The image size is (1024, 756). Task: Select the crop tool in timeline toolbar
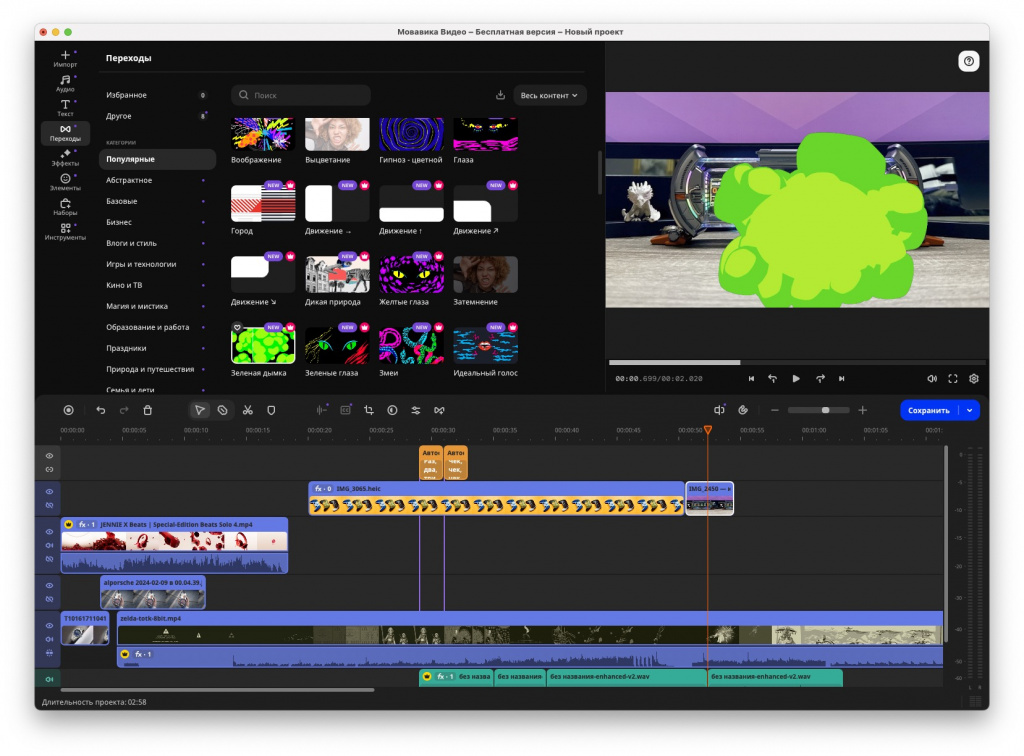[x=369, y=410]
